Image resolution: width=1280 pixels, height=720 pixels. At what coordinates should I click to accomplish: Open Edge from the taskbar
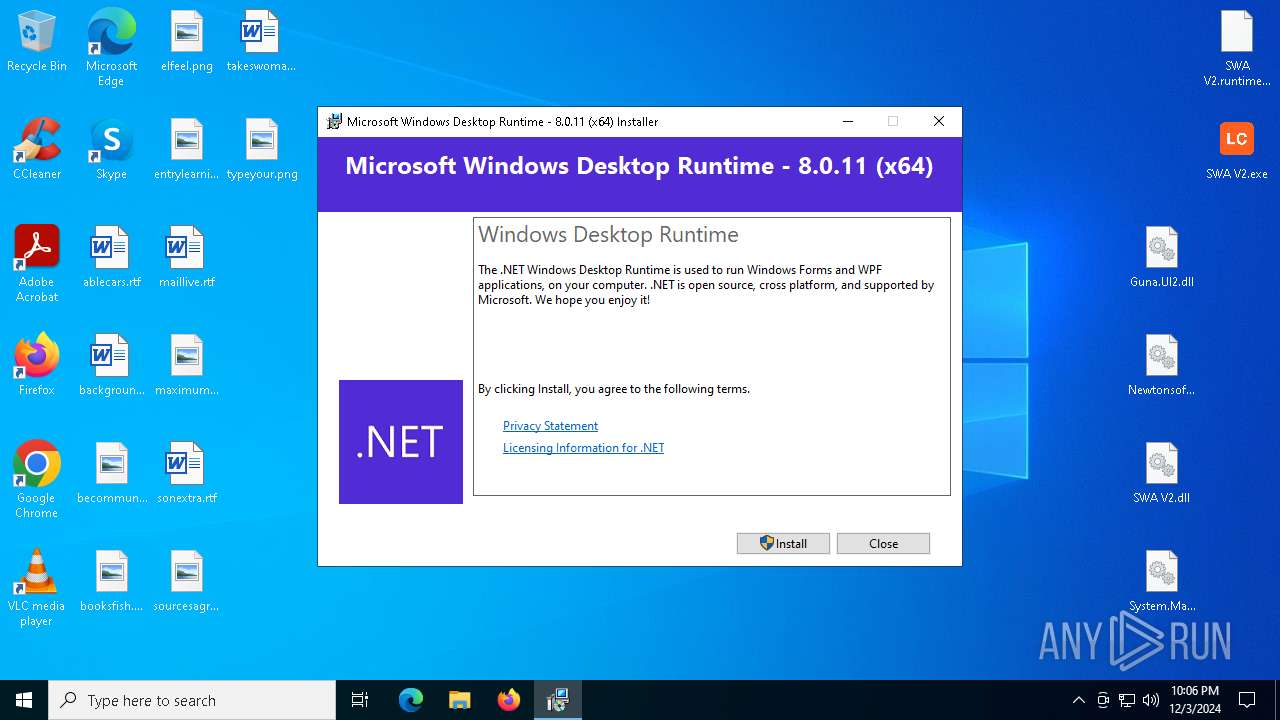(x=411, y=700)
